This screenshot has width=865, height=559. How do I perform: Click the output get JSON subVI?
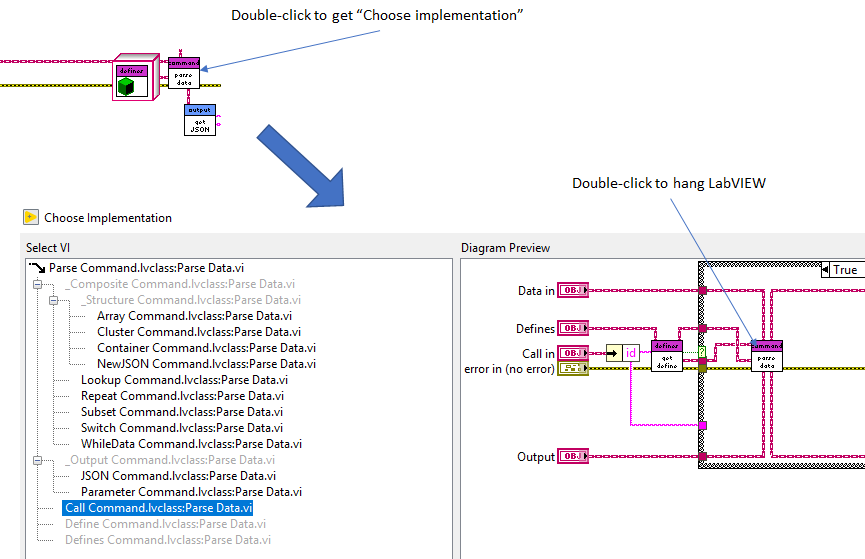point(200,120)
